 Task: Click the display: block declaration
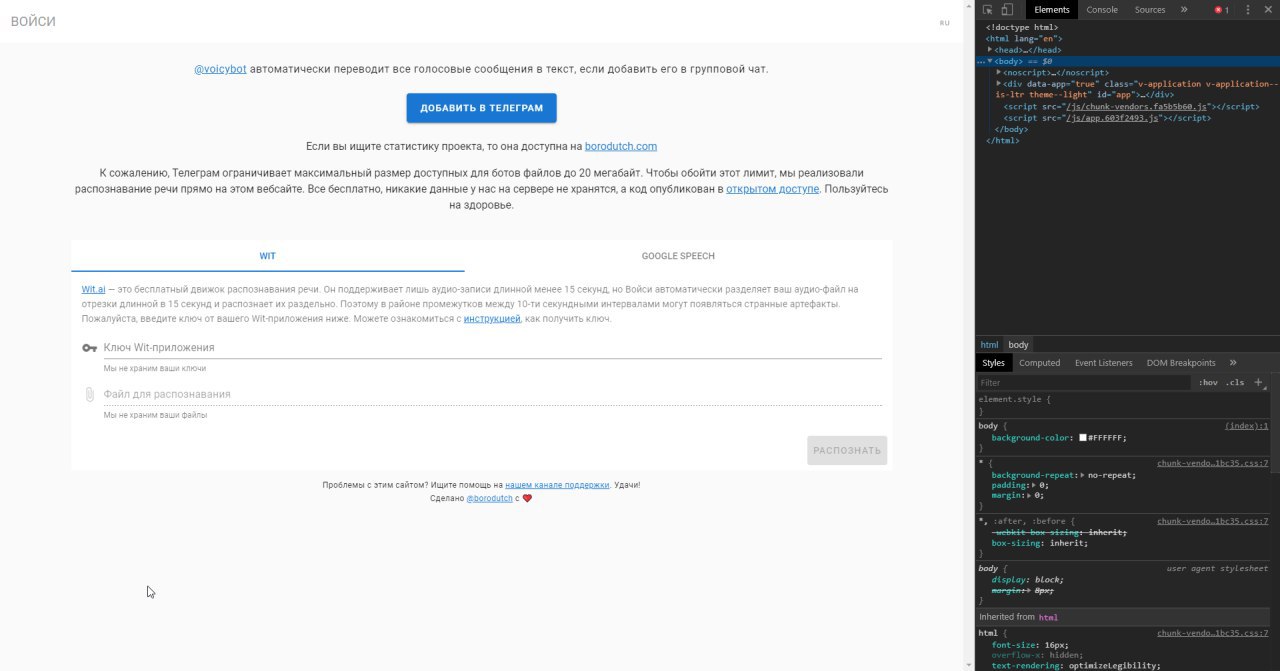coord(1027,580)
